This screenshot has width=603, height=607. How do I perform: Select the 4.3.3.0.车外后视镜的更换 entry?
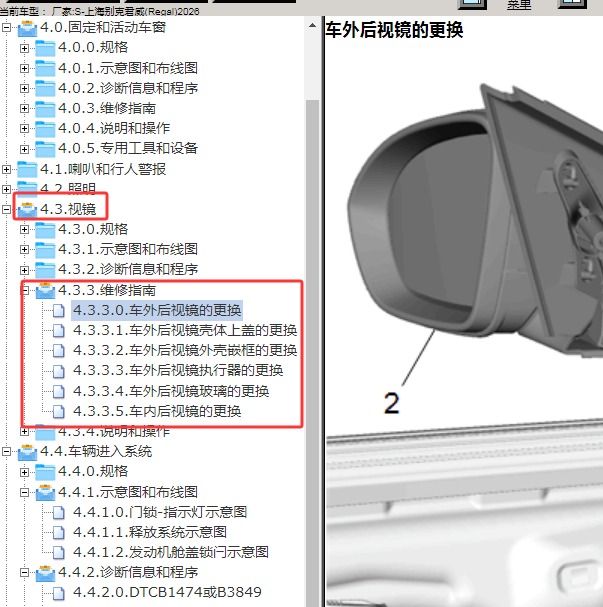[157, 310]
